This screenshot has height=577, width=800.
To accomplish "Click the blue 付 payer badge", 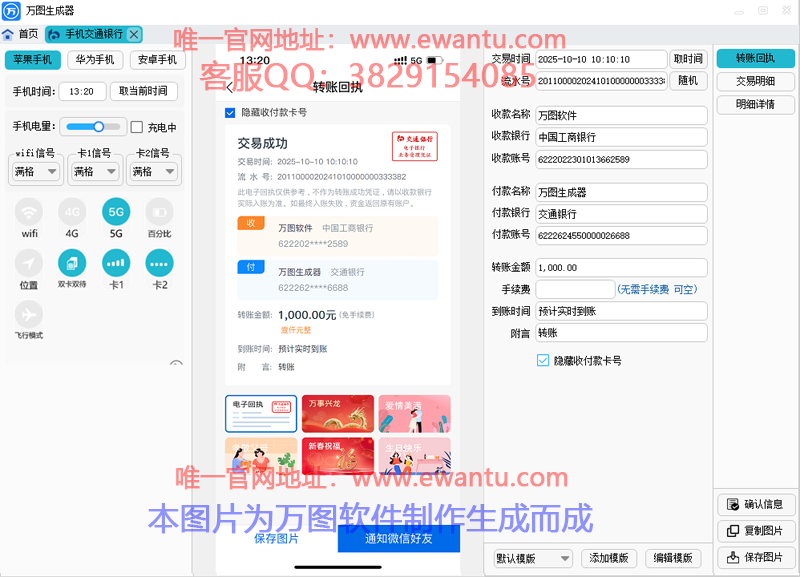I will 251,267.
